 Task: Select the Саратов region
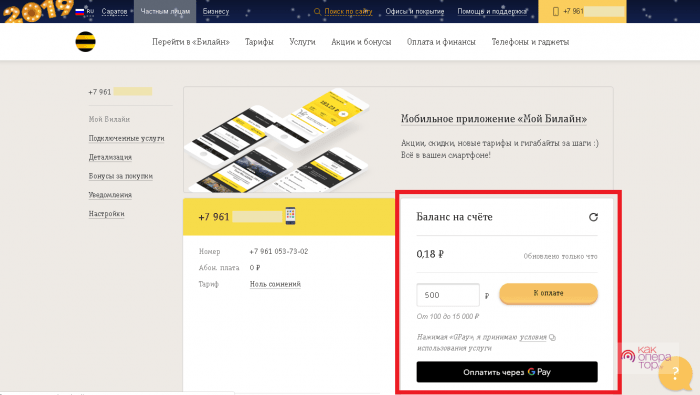114,12
